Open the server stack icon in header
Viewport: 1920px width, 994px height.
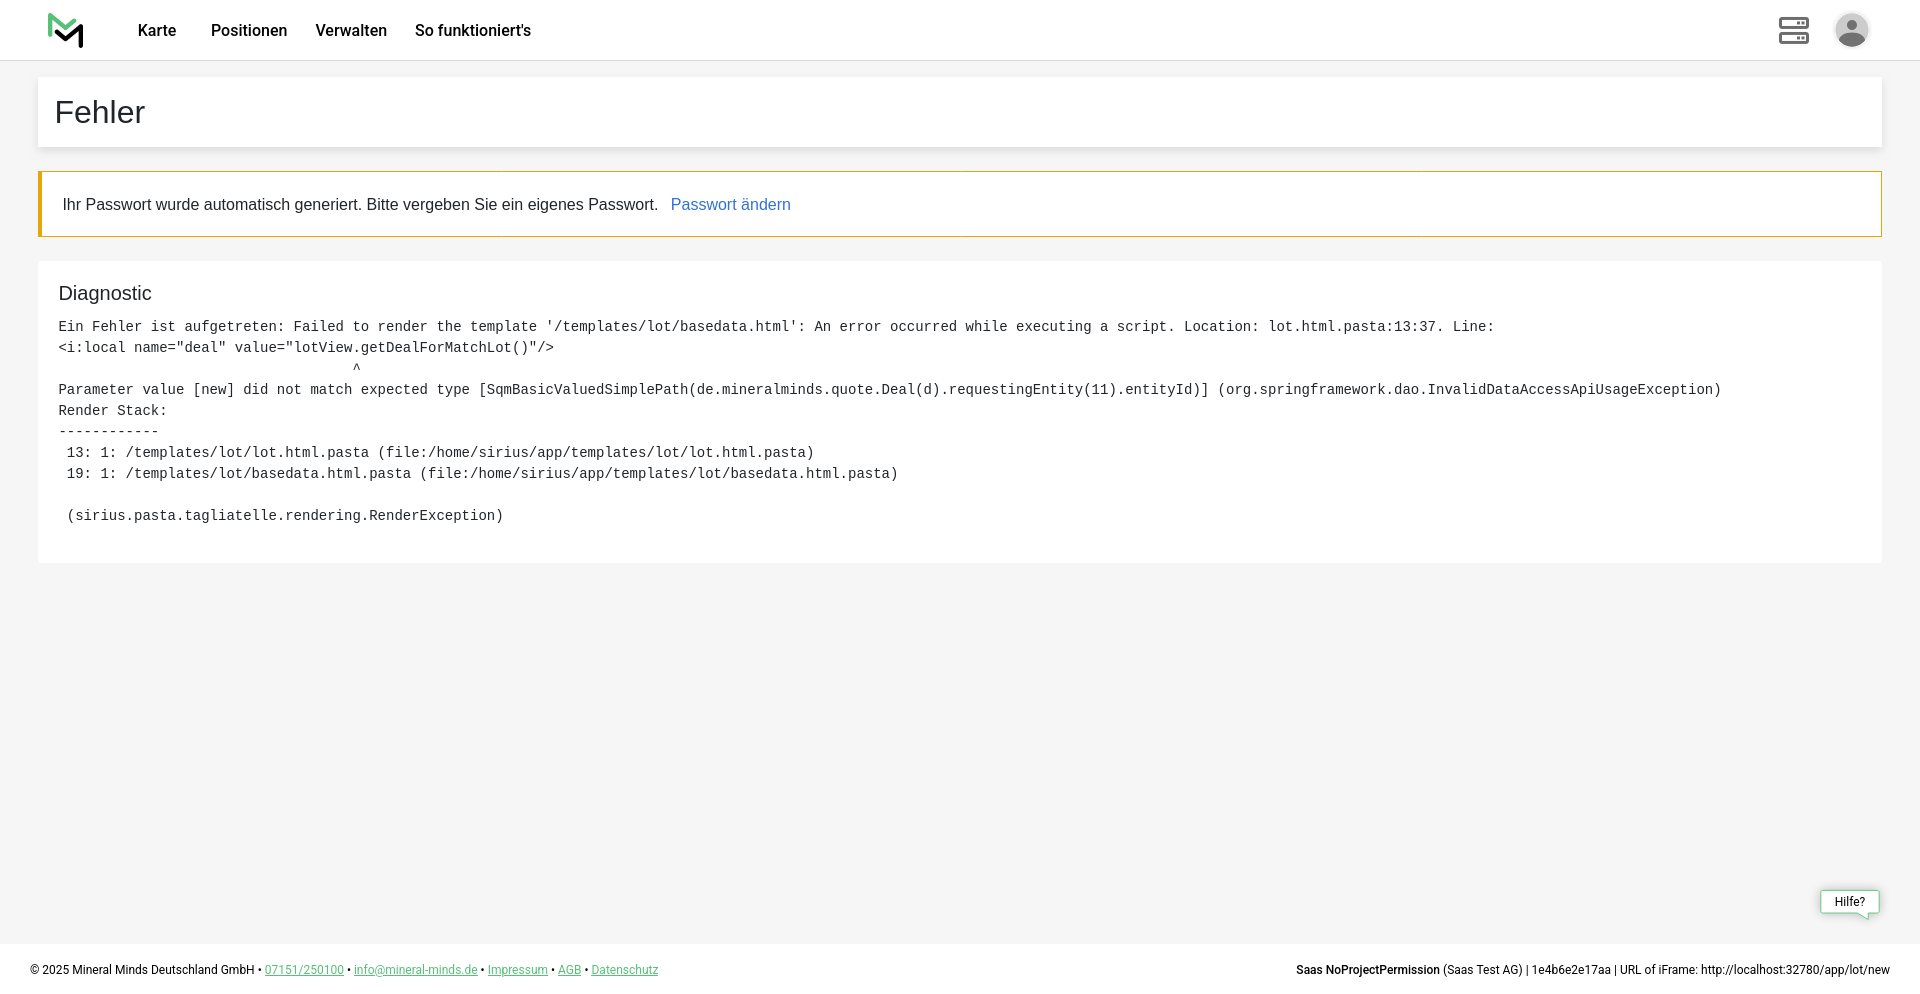point(1793,30)
